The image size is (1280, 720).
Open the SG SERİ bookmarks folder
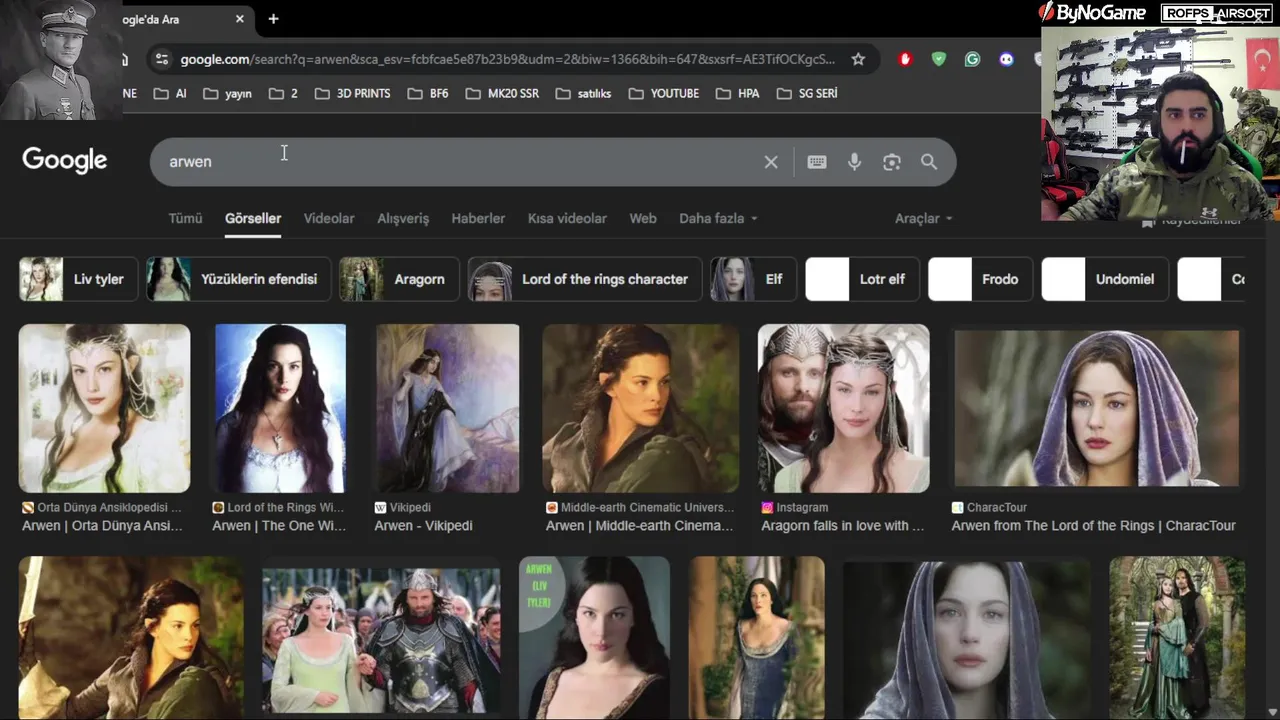pyautogui.click(x=806, y=93)
